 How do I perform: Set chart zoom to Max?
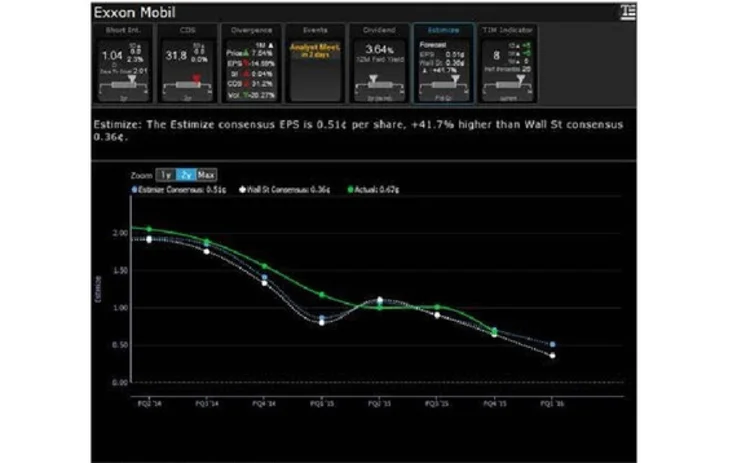pos(206,175)
